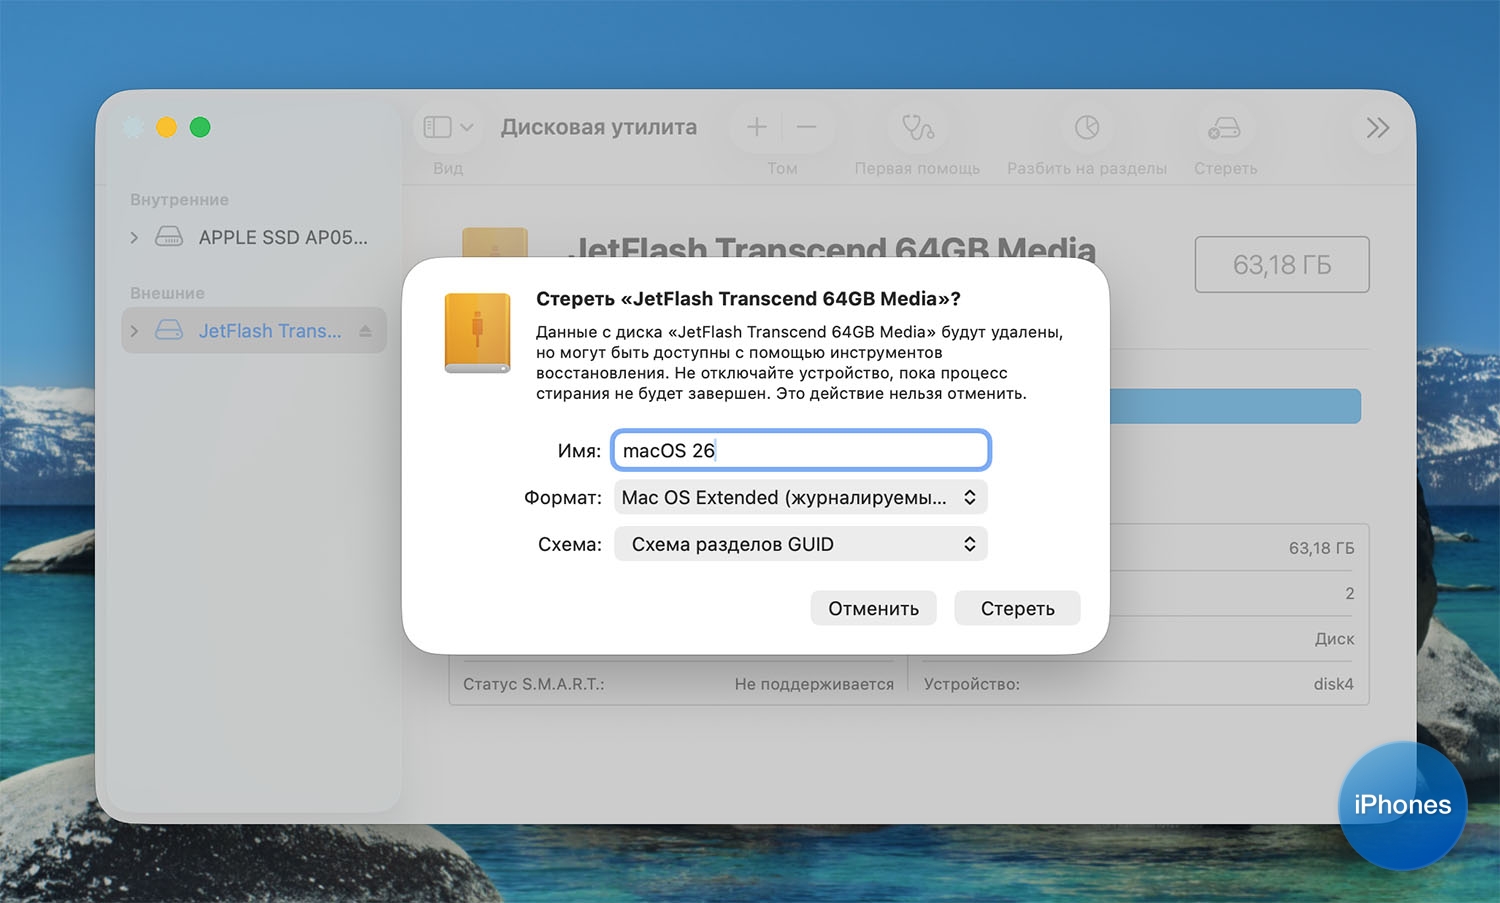
Task: Click the Стереть label in the toolbar
Action: tap(1225, 168)
